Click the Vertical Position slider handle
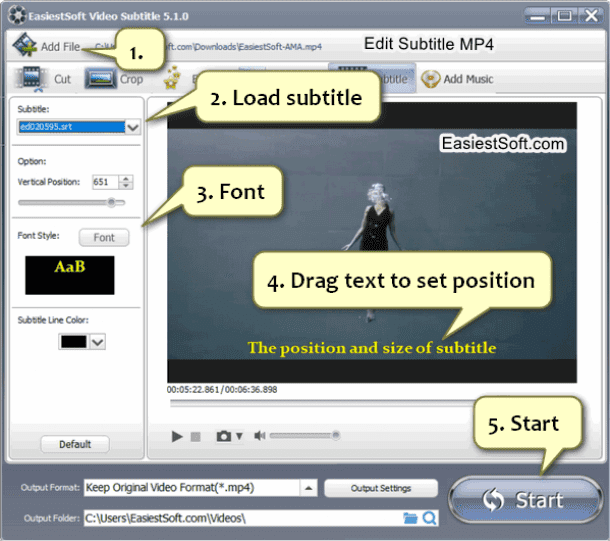 tap(112, 202)
